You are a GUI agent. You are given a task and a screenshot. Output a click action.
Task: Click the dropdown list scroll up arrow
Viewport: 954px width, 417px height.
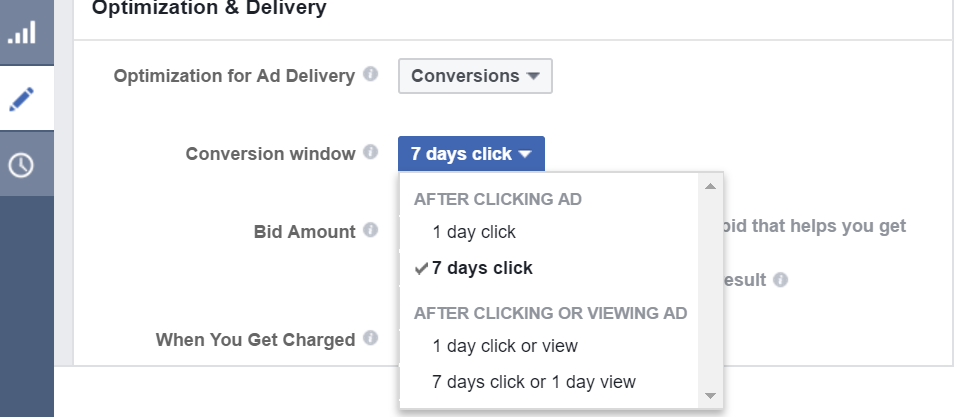coord(710,186)
